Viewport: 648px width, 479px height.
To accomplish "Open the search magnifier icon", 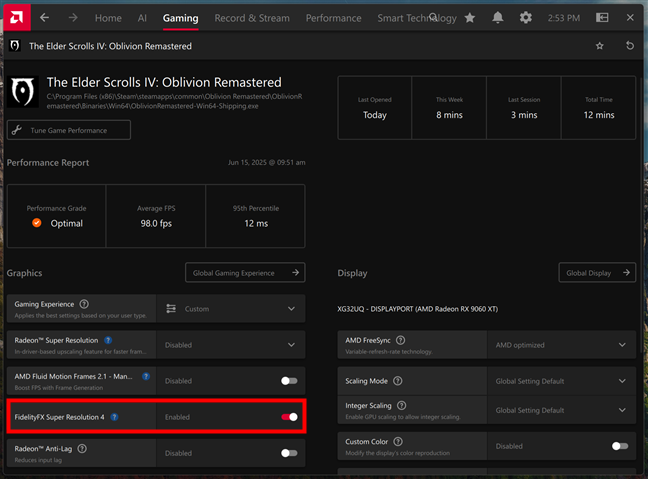I will click(x=433, y=17).
